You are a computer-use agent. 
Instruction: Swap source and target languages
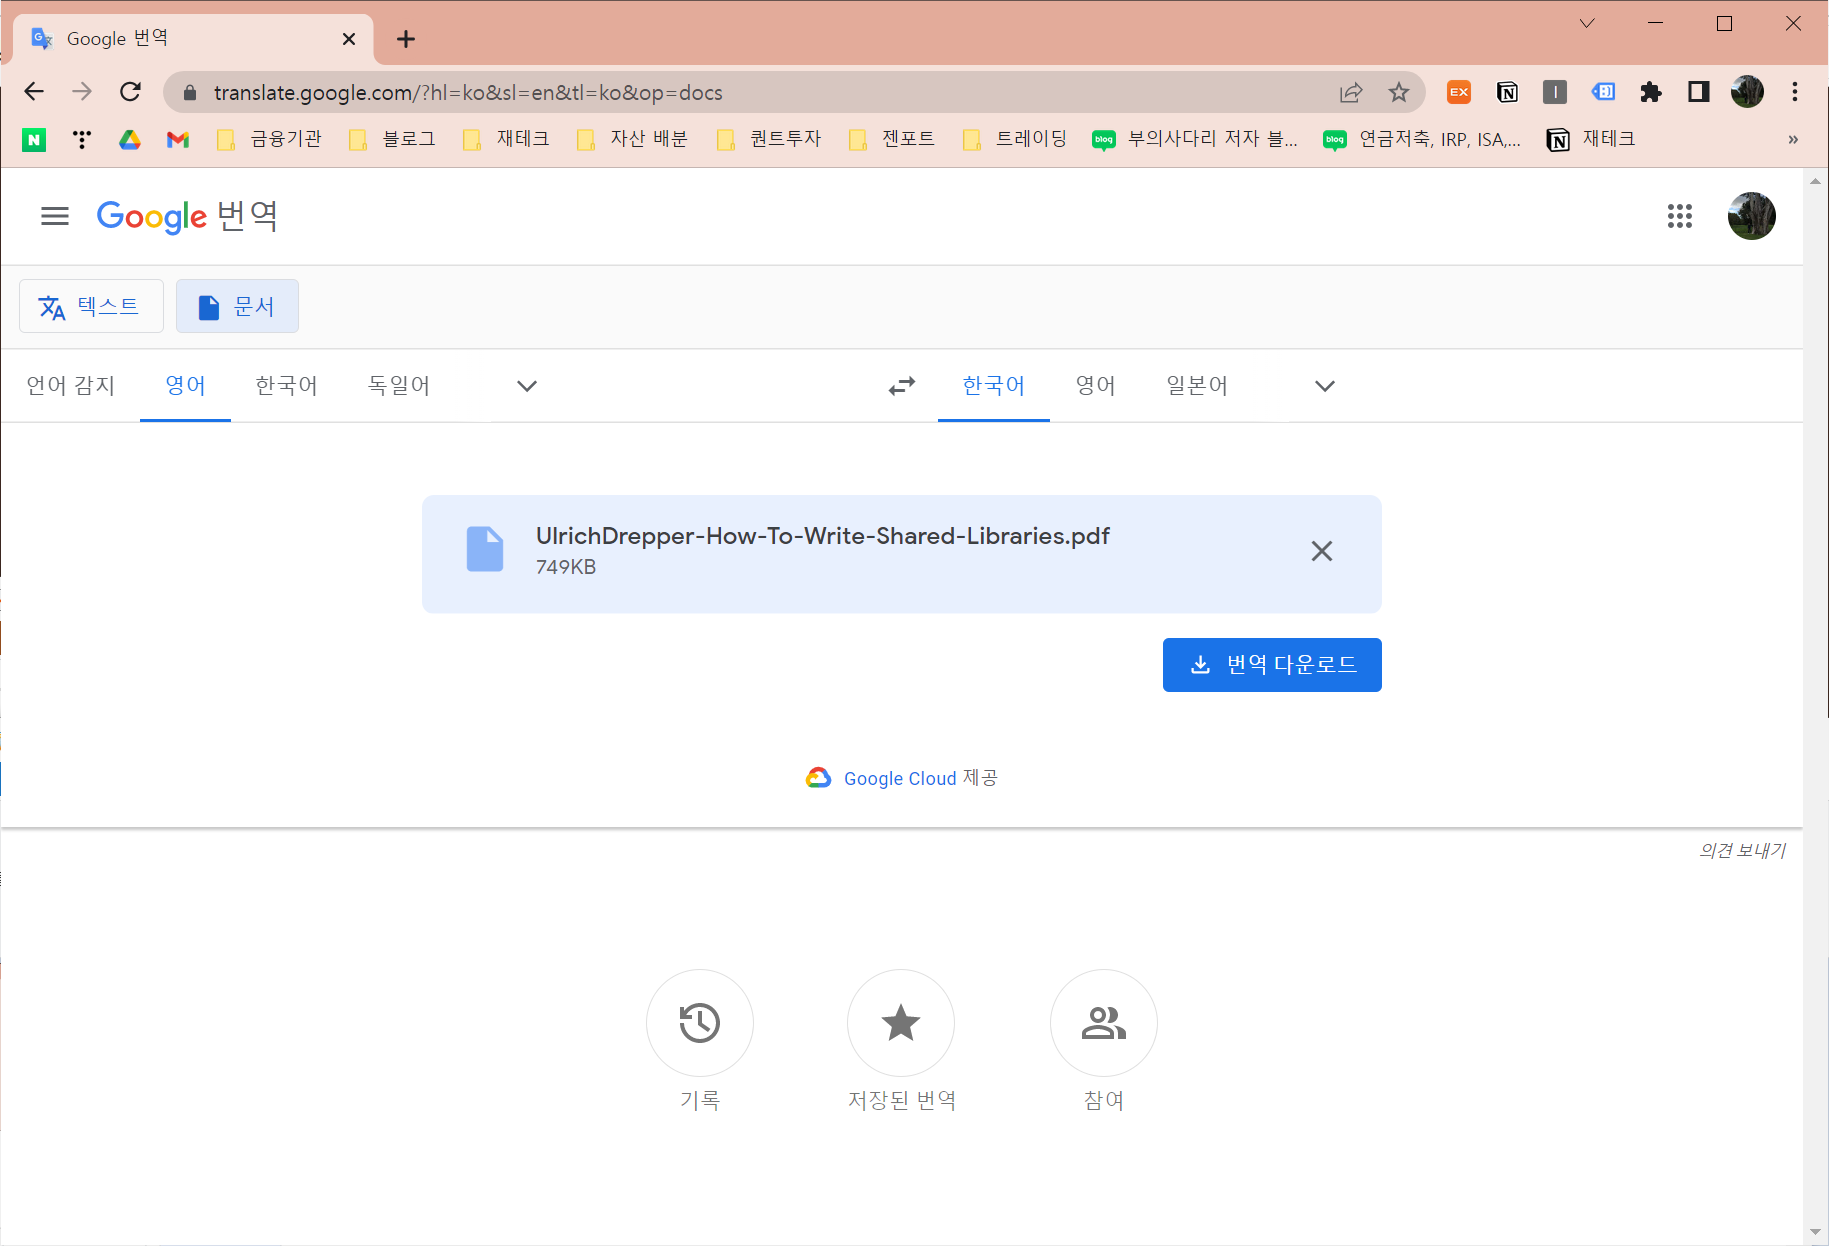pos(902,386)
